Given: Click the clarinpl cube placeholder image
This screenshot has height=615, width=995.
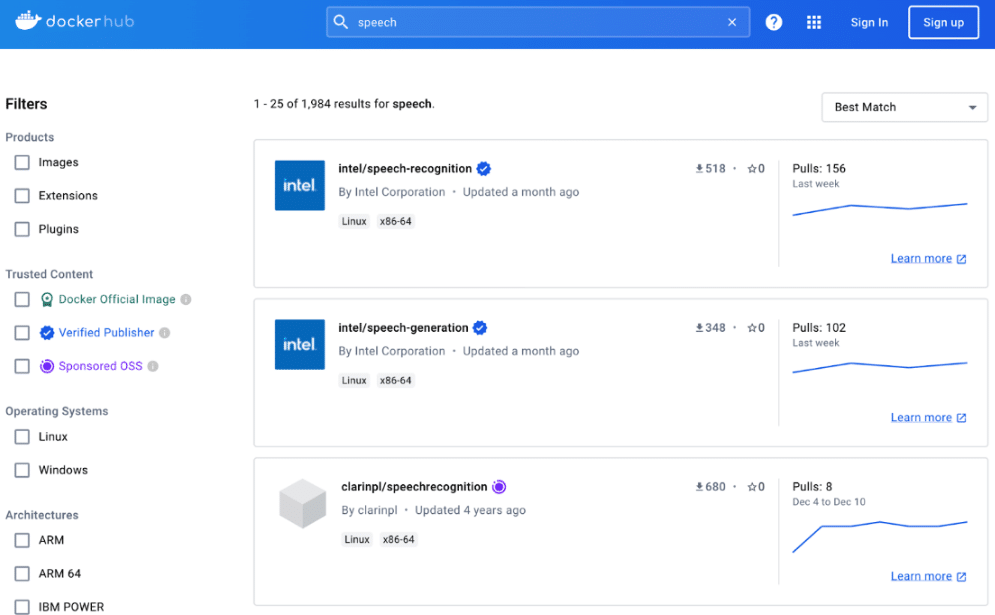Looking at the screenshot, I should [303, 503].
